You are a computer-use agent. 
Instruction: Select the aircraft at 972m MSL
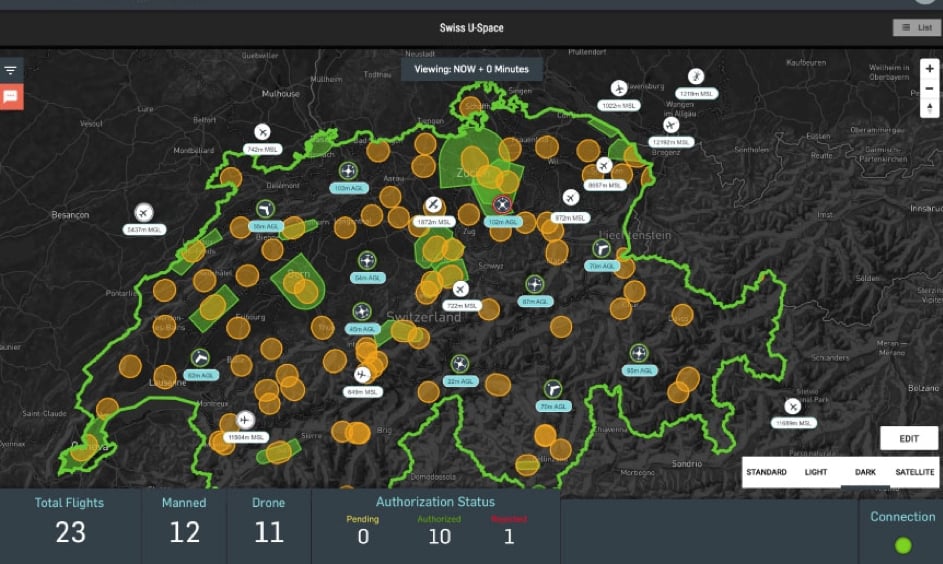coord(571,197)
